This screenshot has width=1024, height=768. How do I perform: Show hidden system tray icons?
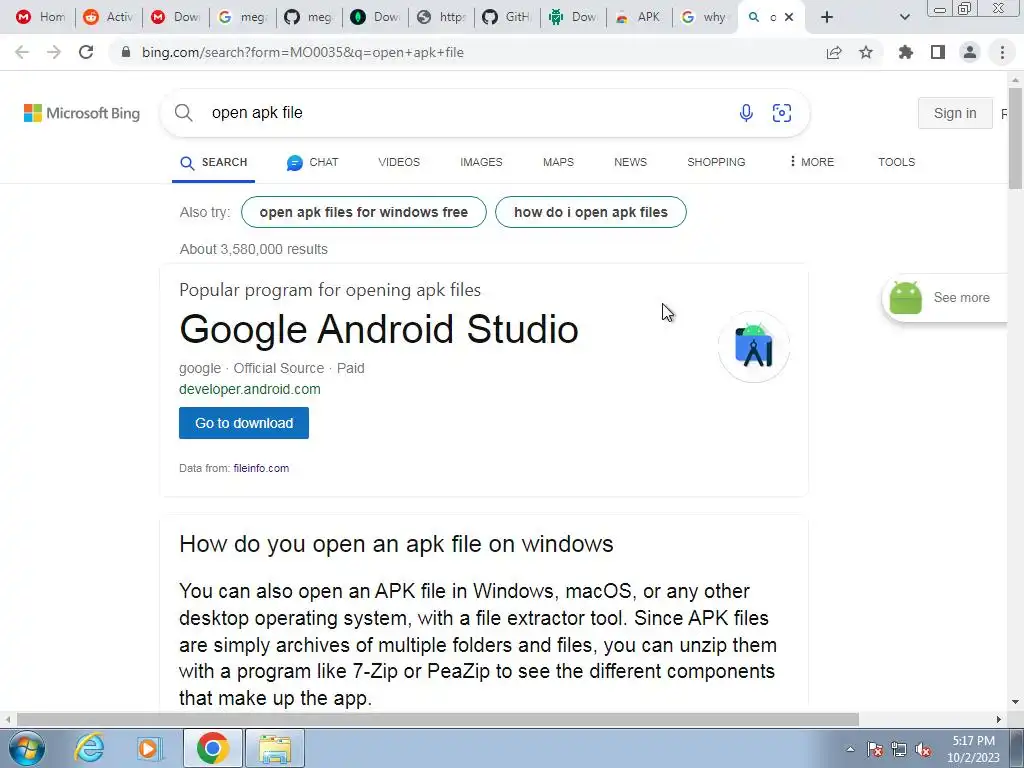pyautogui.click(x=850, y=749)
